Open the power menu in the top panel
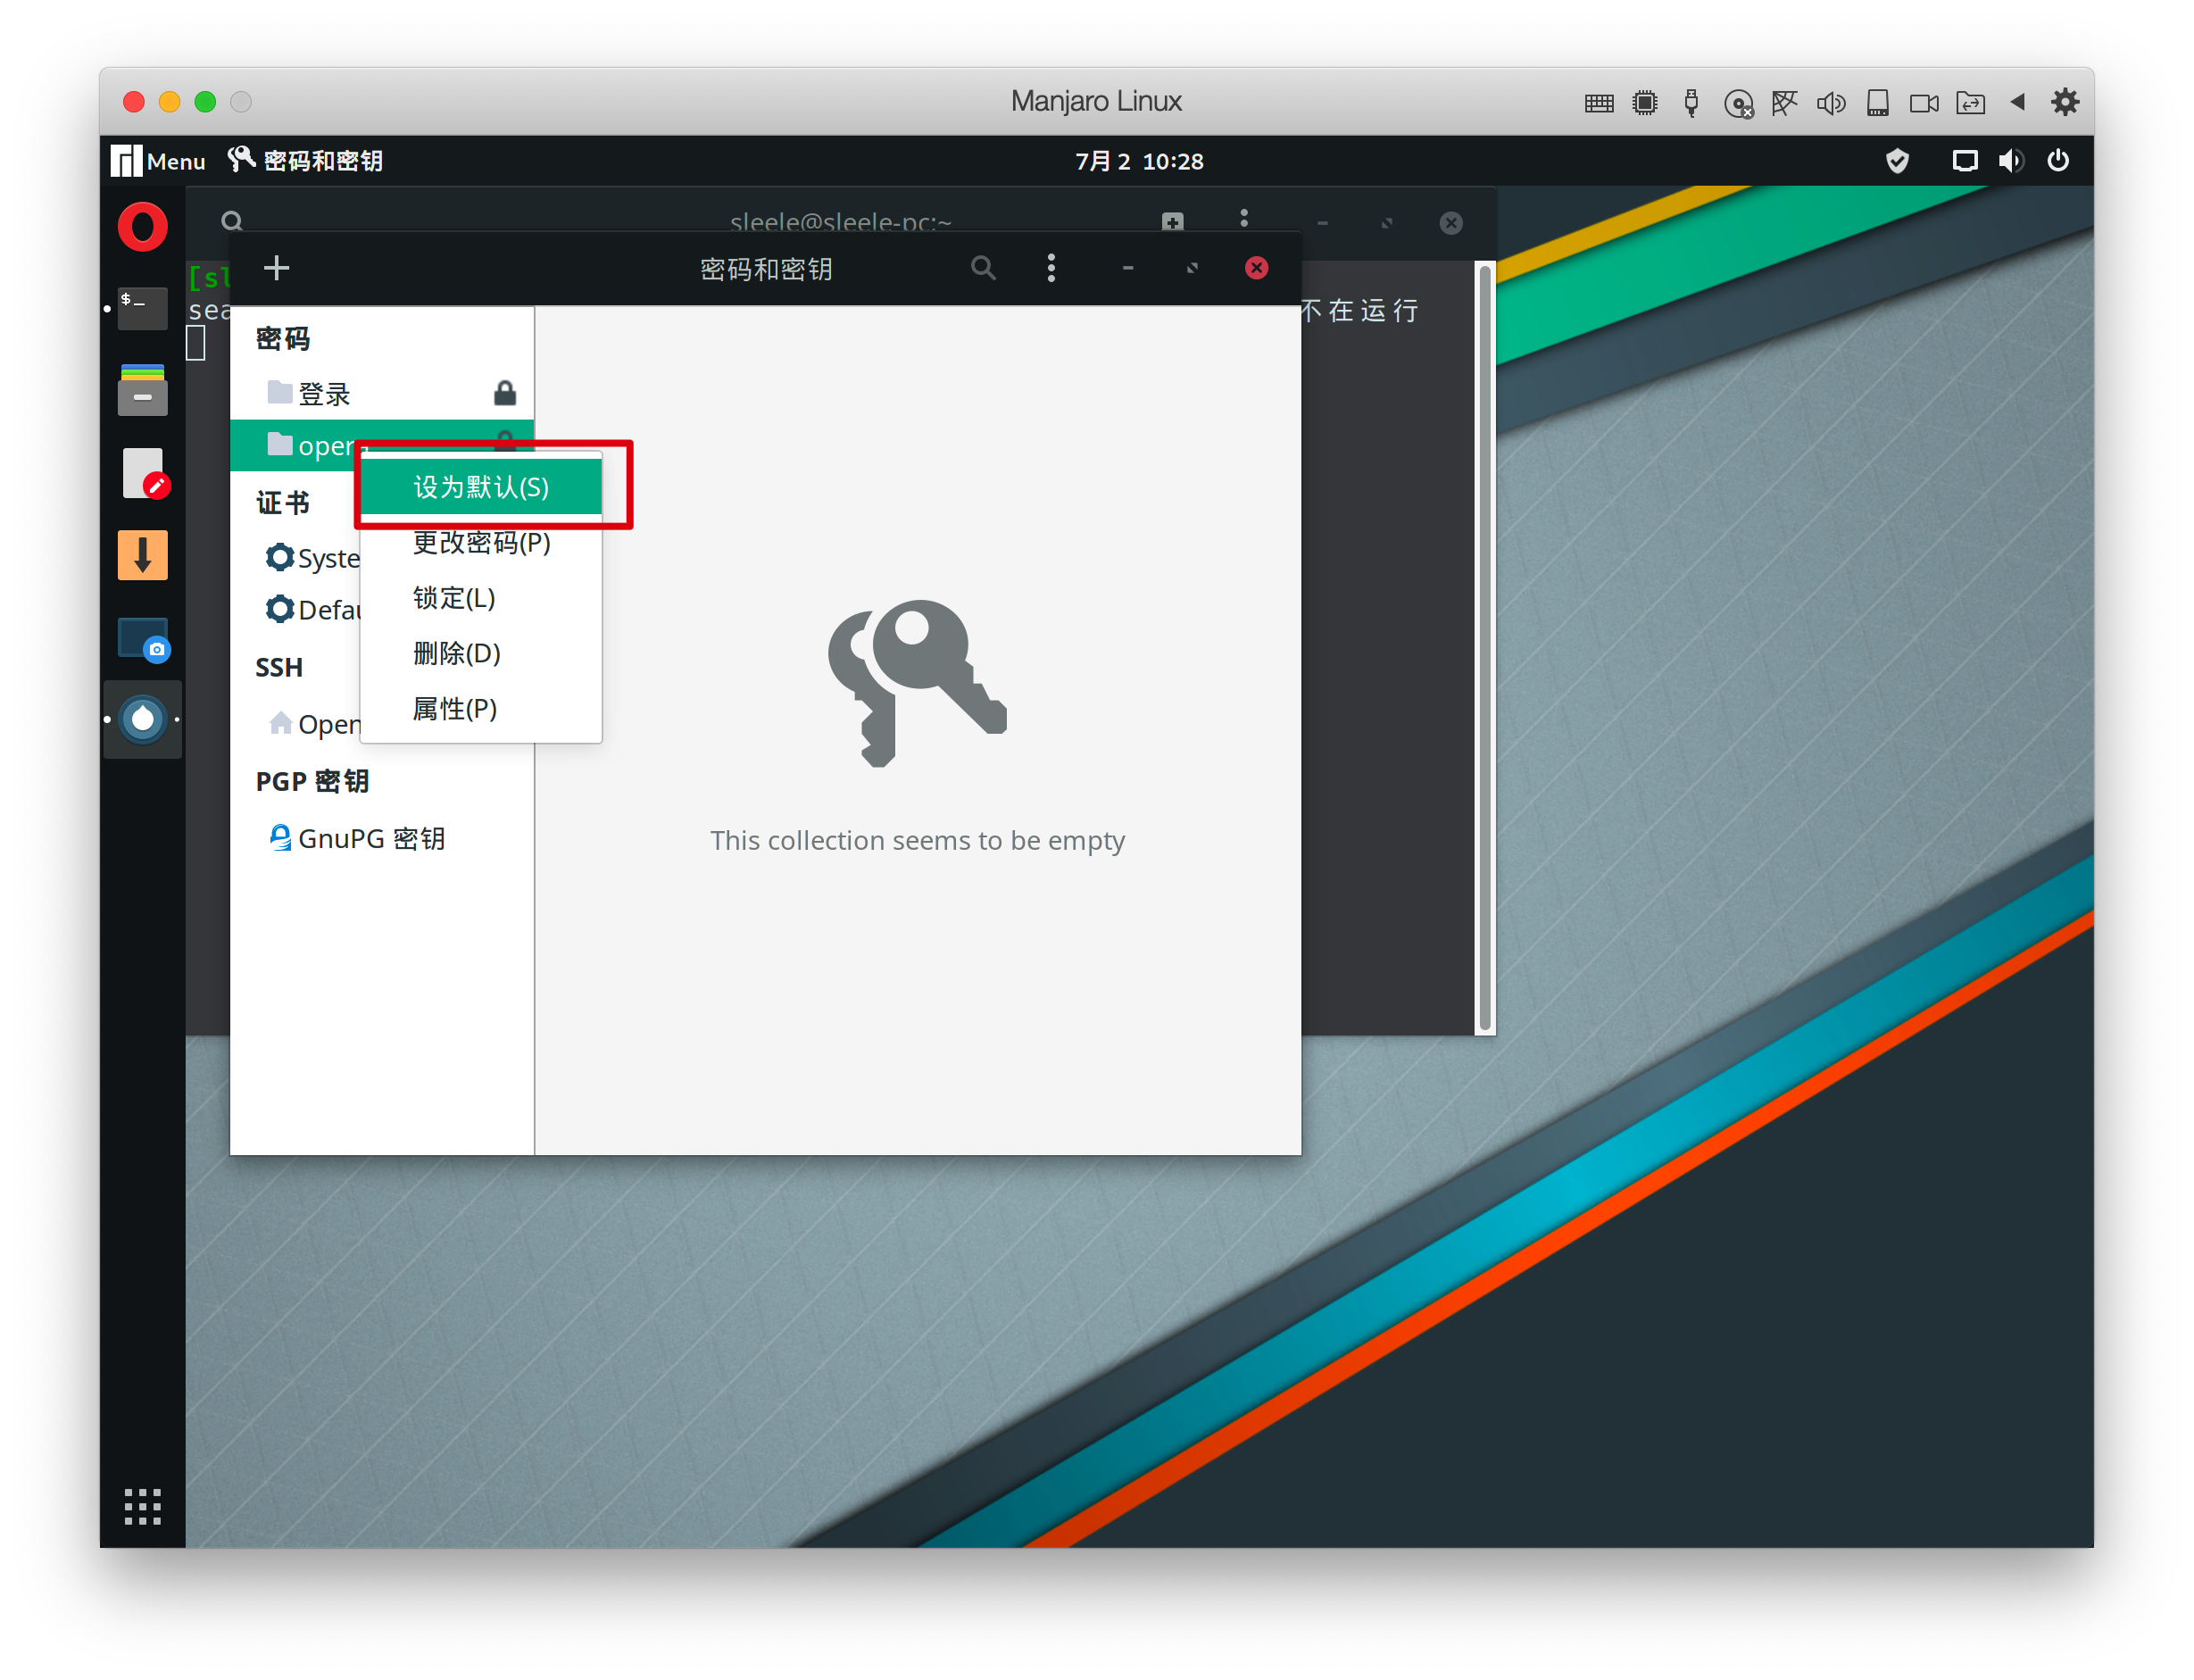The height and width of the screenshot is (1680, 2194). (x=2058, y=161)
